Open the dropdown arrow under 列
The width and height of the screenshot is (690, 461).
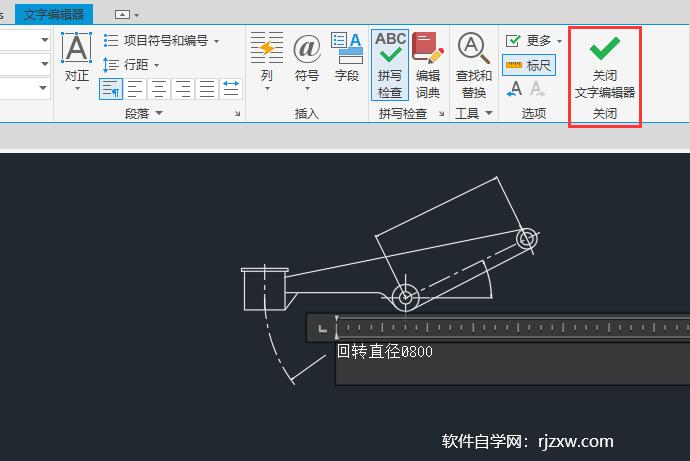(x=267, y=88)
